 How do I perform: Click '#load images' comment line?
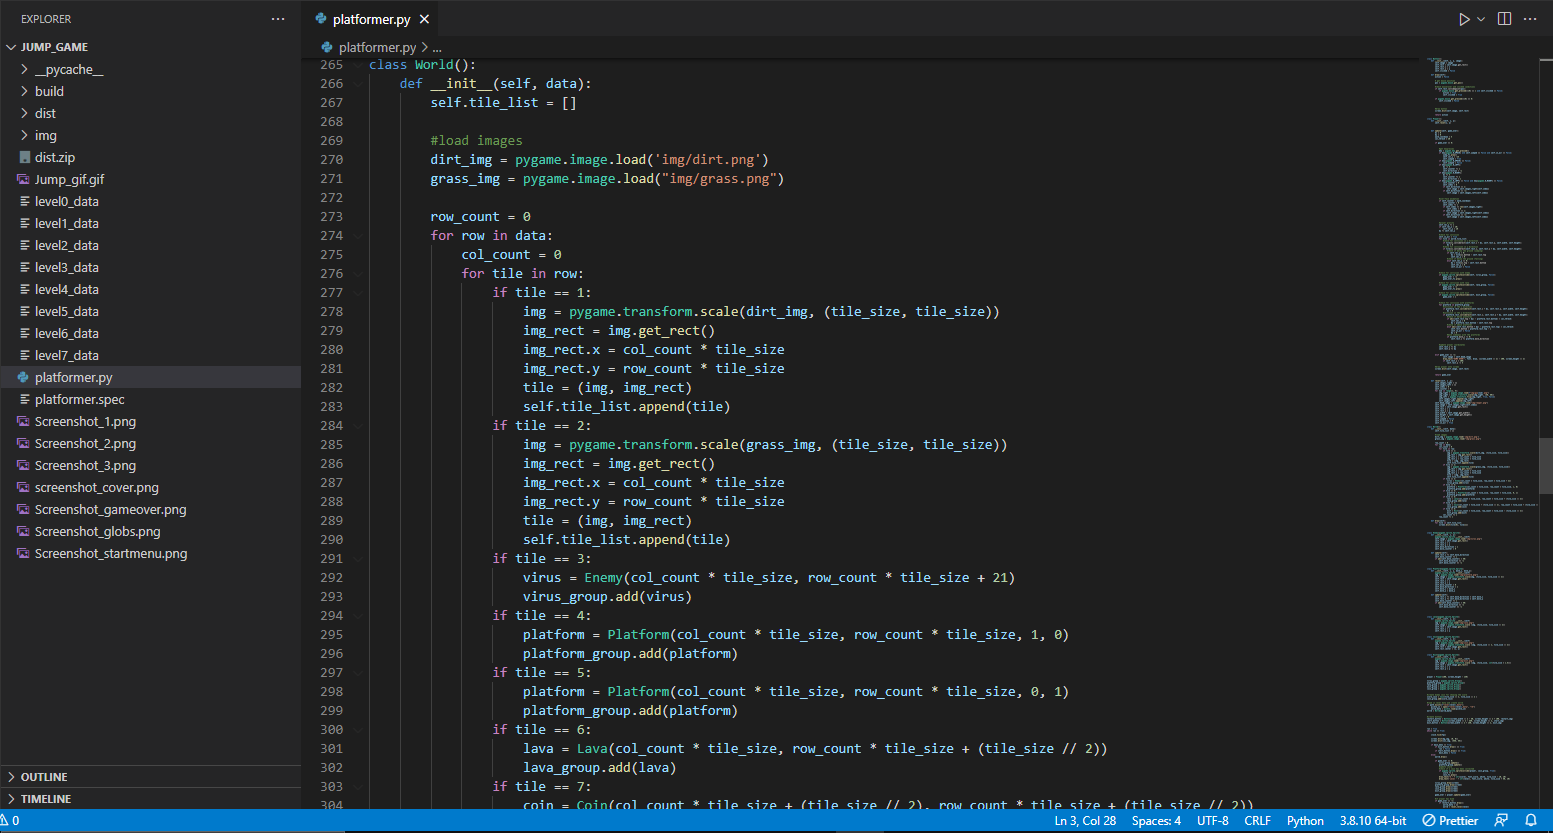point(476,141)
